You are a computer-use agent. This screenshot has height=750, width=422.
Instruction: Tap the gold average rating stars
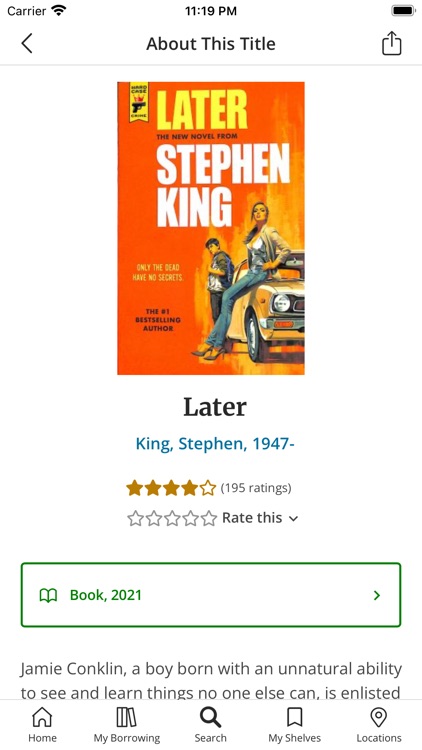[171, 488]
